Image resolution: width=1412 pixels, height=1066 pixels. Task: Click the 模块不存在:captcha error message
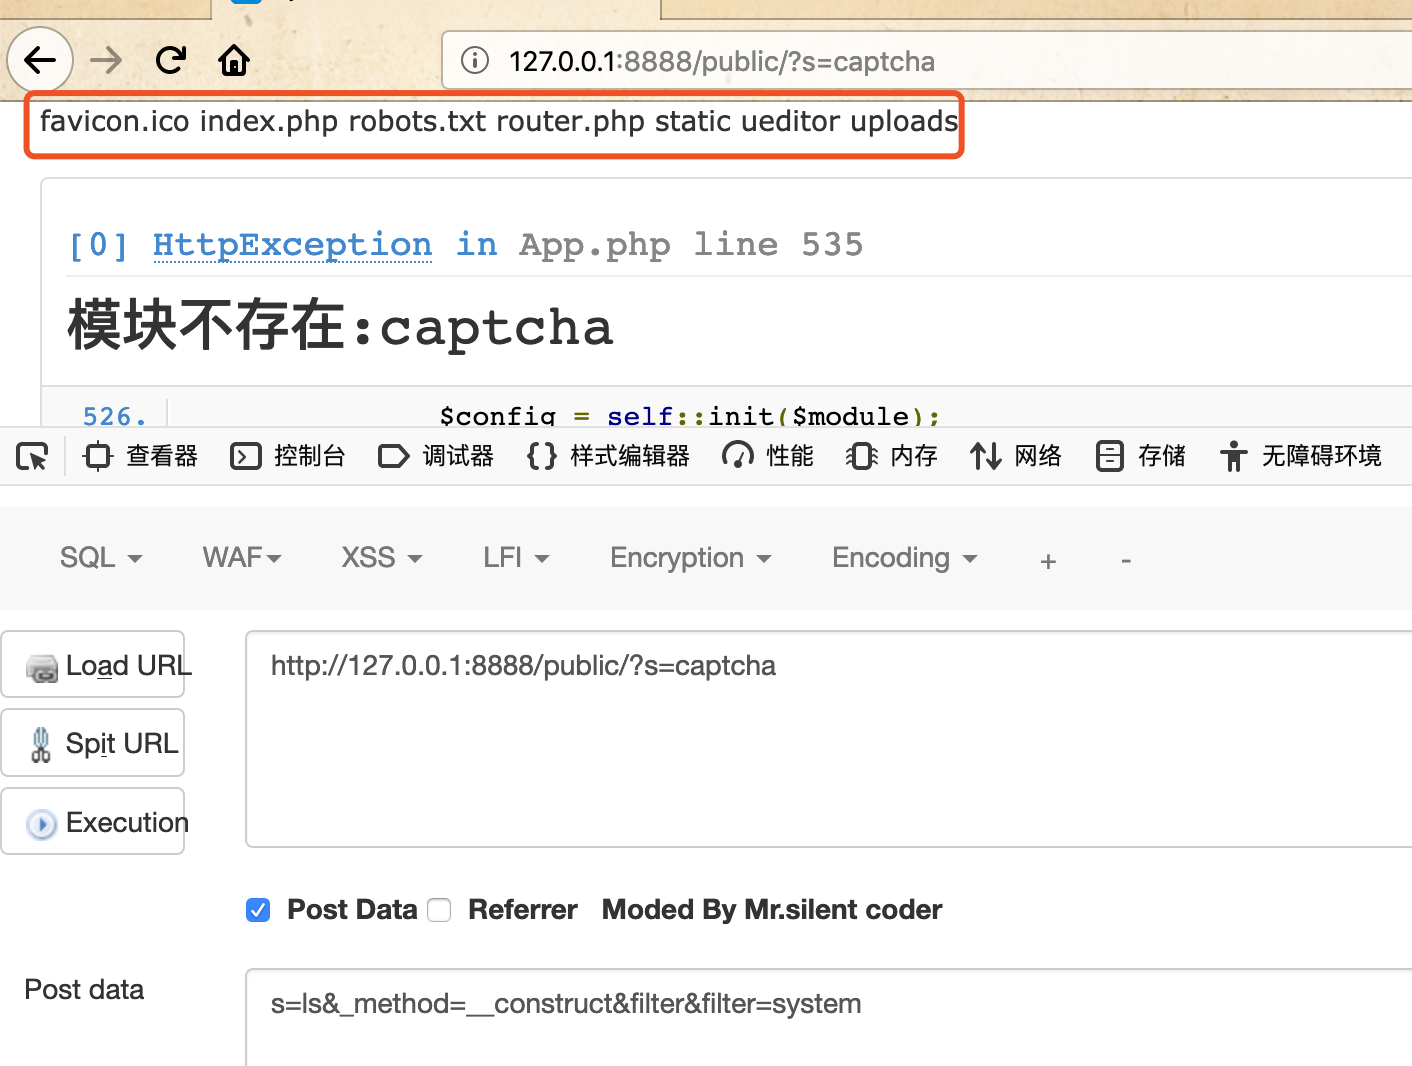pyautogui.click(x=341, y=327)
